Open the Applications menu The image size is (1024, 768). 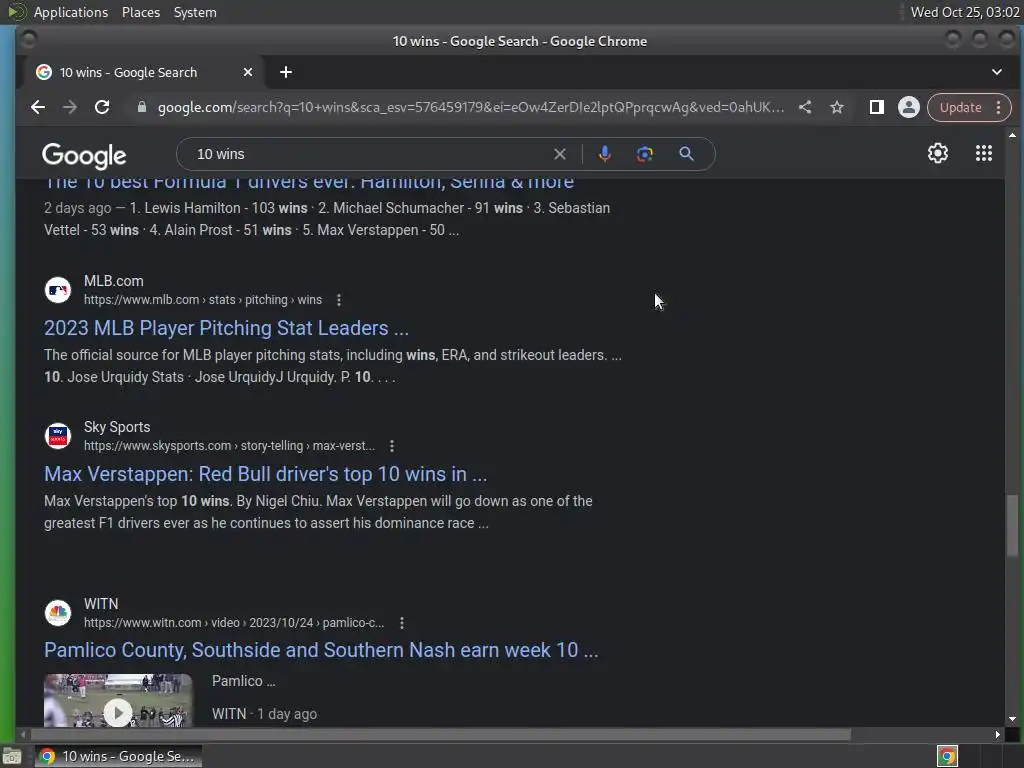pyautogui.click(x=71, y=12)
